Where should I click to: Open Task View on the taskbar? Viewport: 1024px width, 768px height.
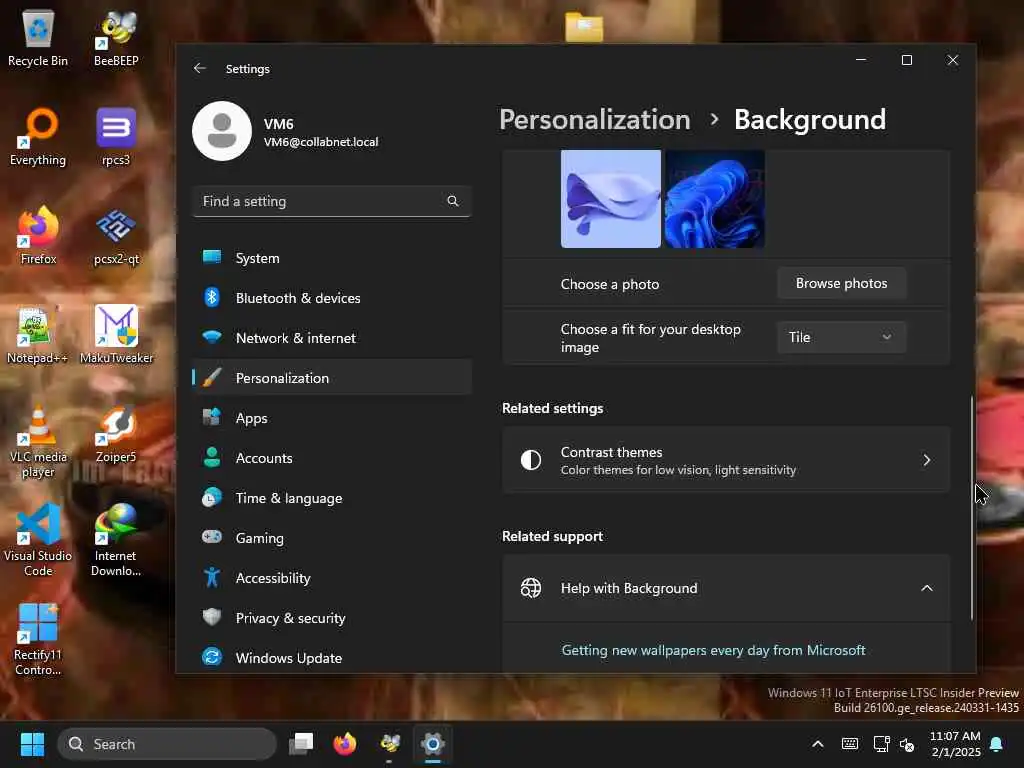tap(301, 744)
